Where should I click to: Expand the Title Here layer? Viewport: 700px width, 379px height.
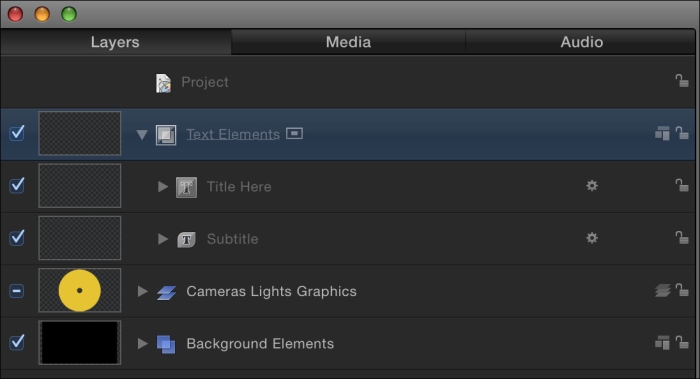pos(163,186)
